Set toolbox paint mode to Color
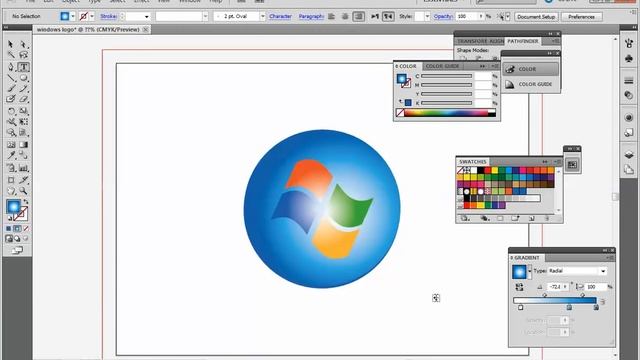 (x=9, y=229)
